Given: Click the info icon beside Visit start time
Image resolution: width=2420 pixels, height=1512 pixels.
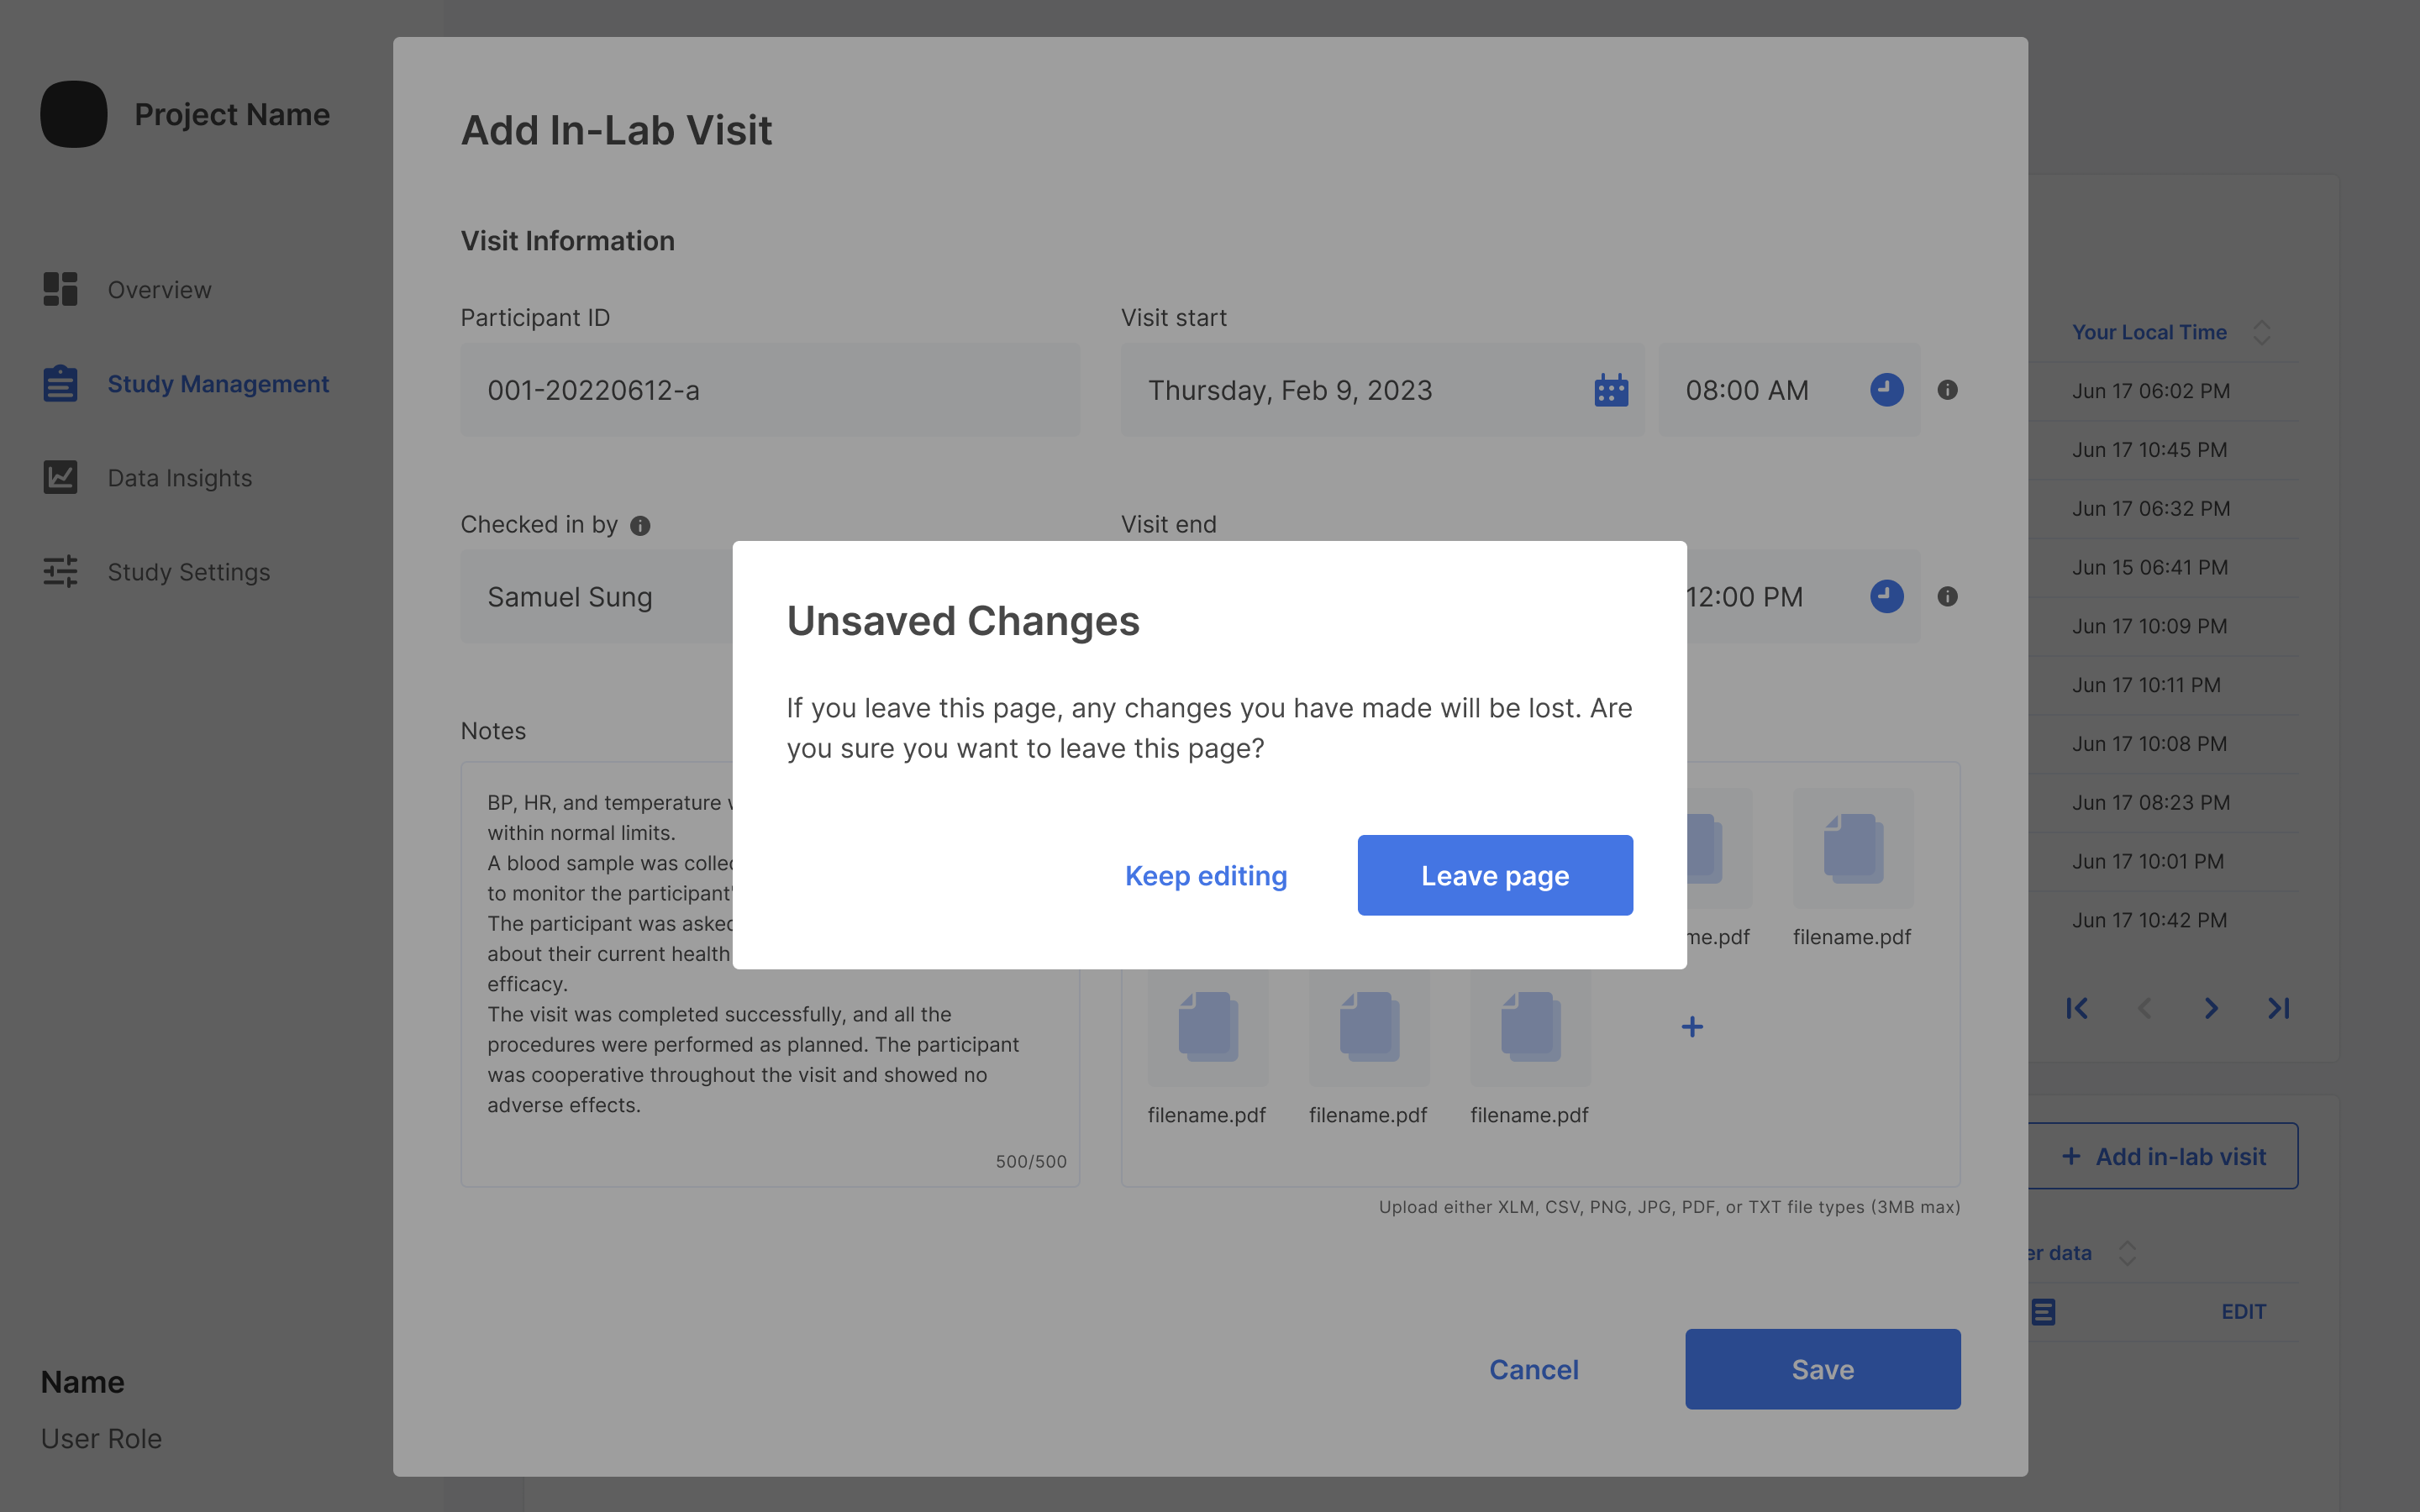Looking at the screenshot, I should tap(1947, 390).
